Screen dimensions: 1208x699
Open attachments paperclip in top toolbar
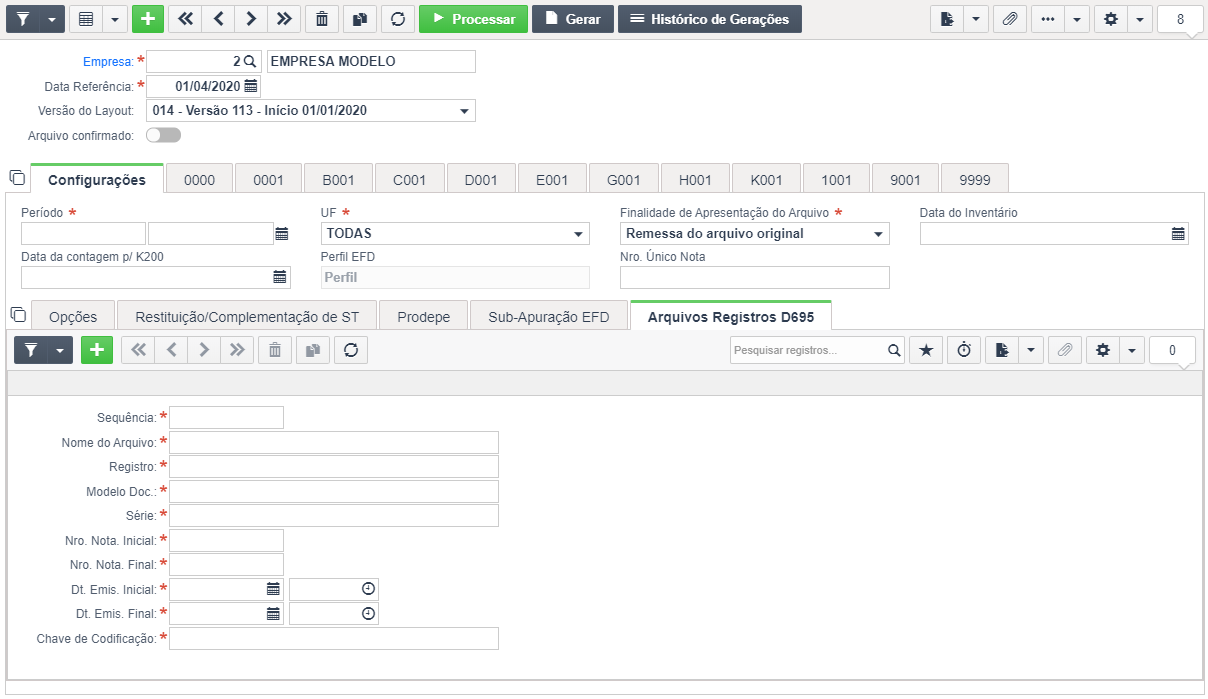pyautogui.click(x=1010, y=19)
